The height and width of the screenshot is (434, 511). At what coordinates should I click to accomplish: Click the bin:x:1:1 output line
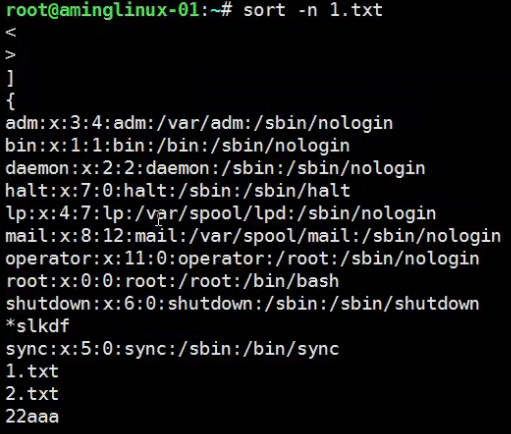pos(178,146)
